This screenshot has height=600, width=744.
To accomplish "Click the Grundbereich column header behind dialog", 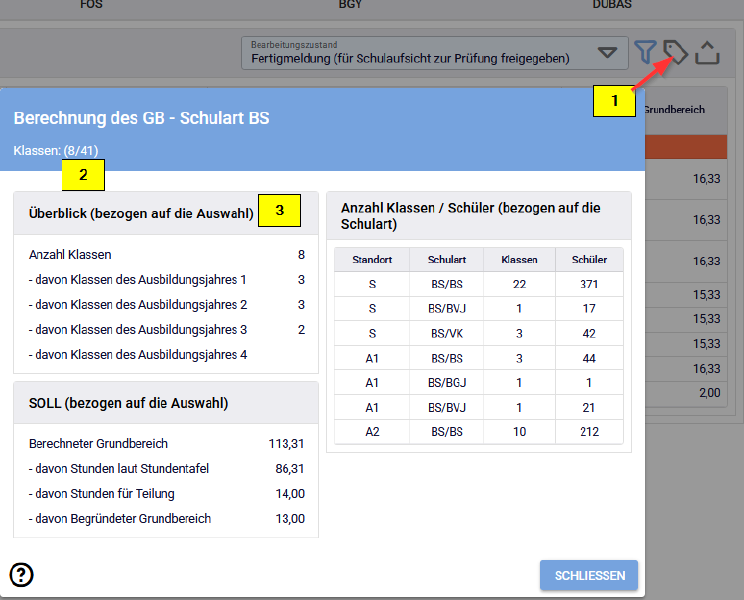I will pos(674,110).
